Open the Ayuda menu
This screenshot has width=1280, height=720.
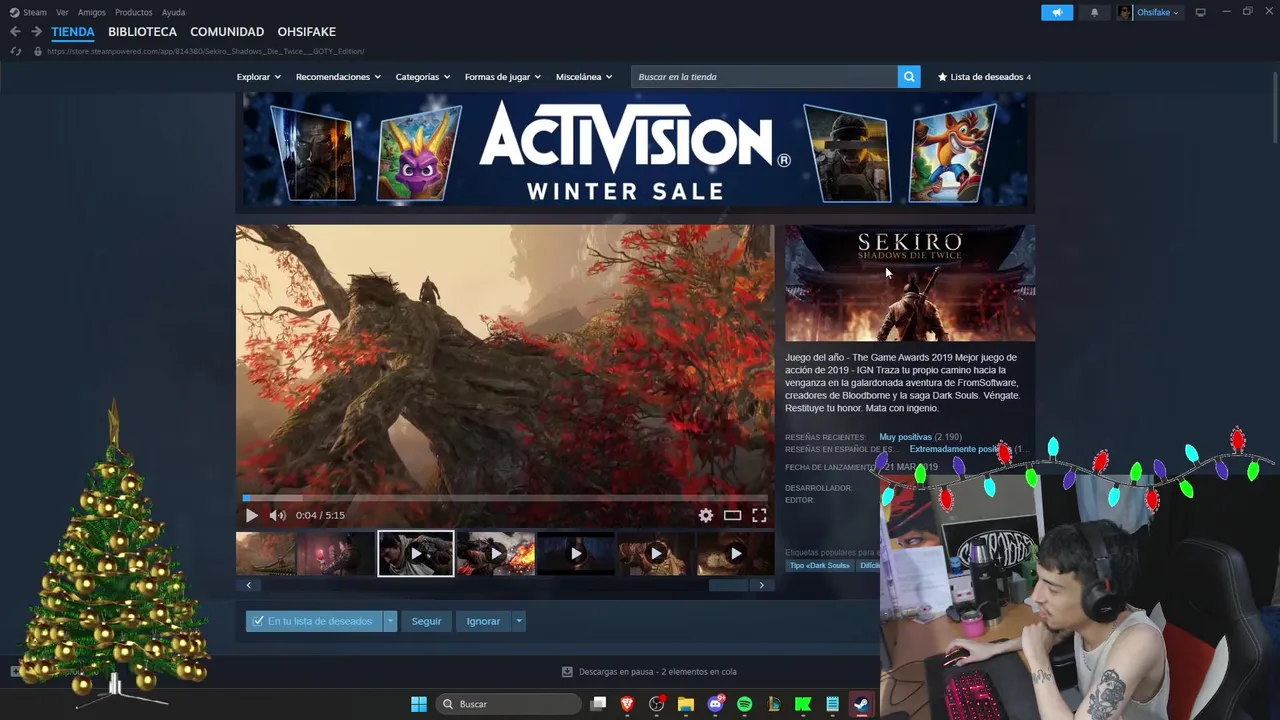point(173,12)
